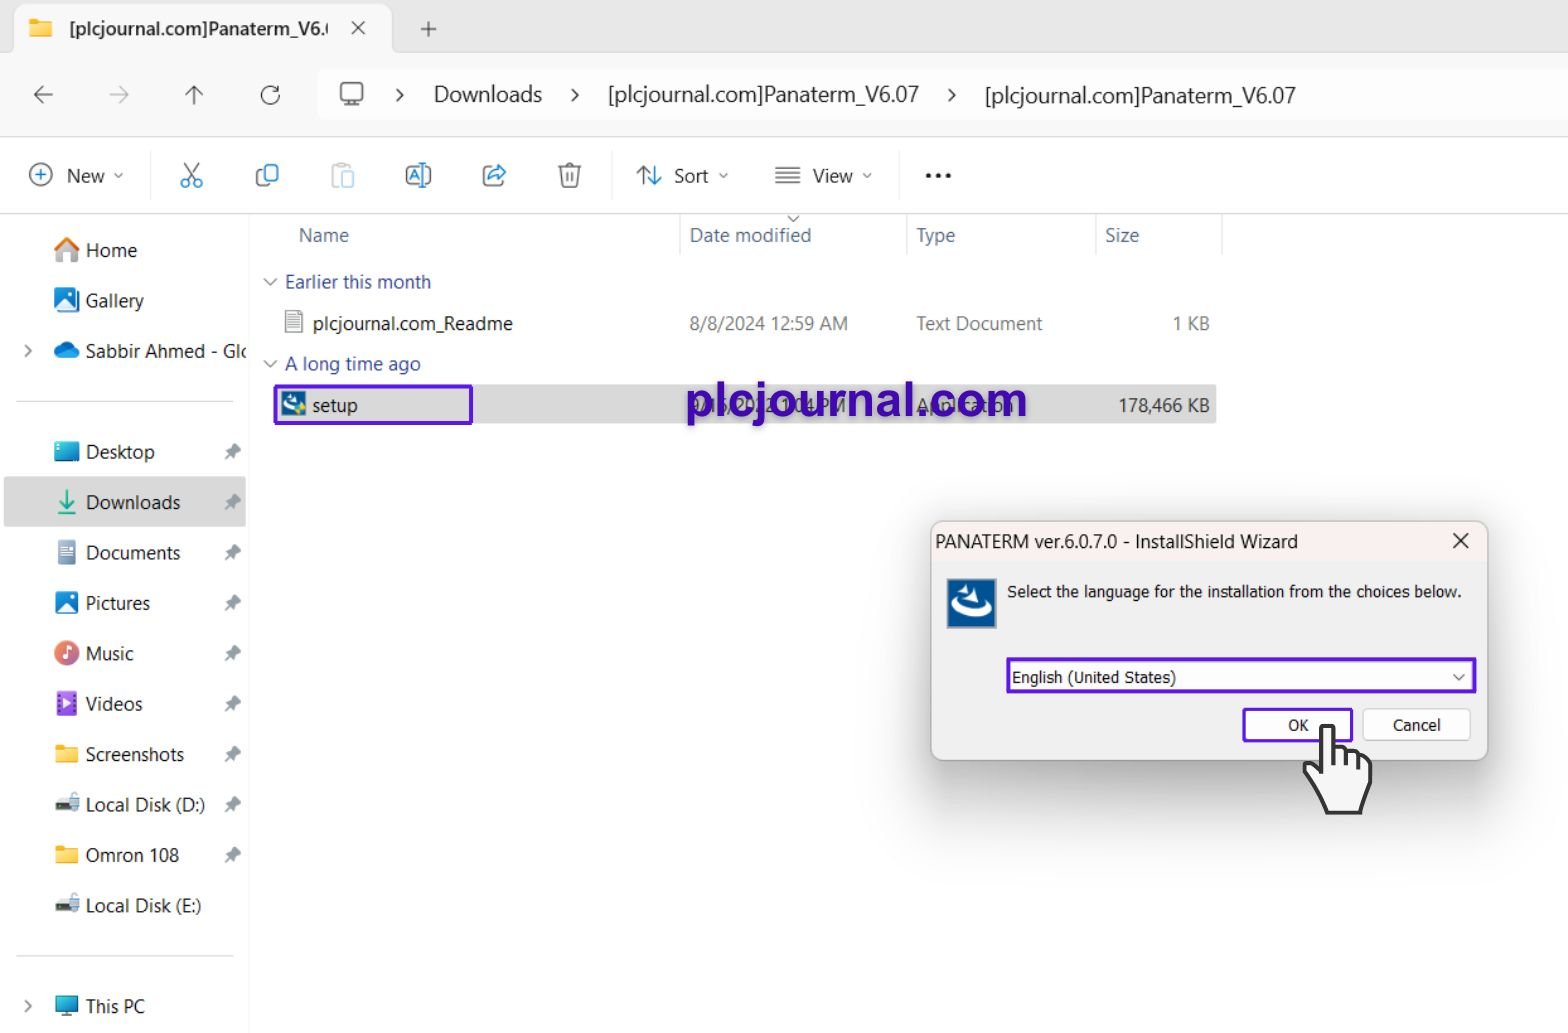Go back with the left arrow
This screenshot has height=1033, width=1568.
(x=43, y=95)
